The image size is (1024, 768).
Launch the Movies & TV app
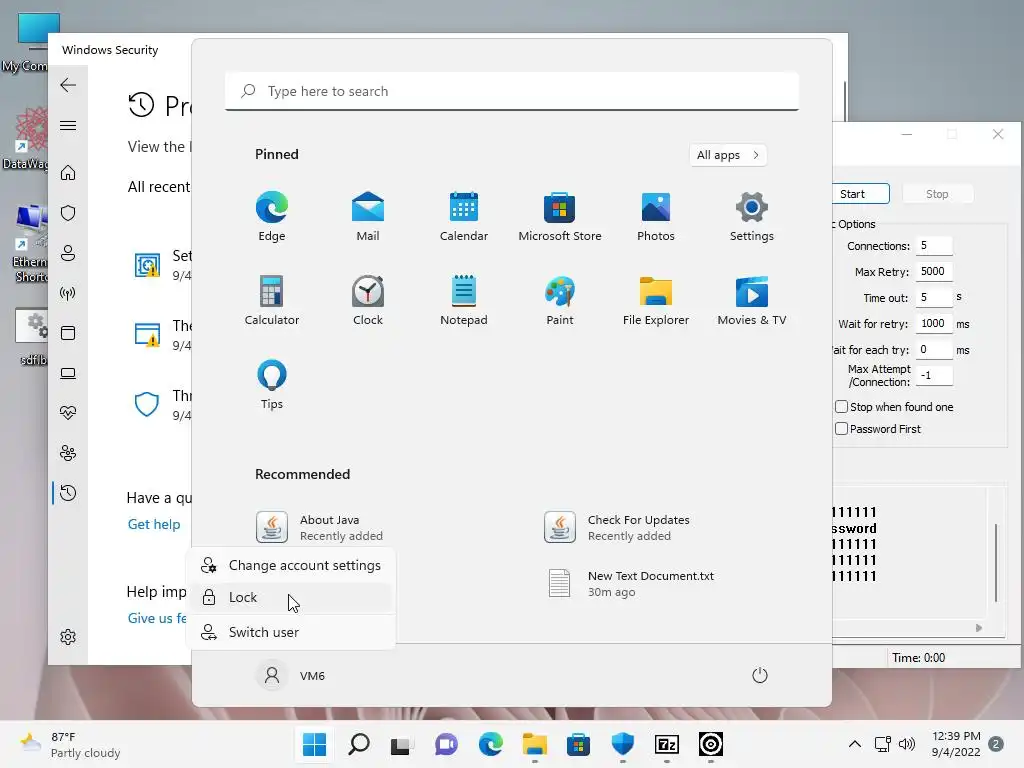tap(752, 300)
